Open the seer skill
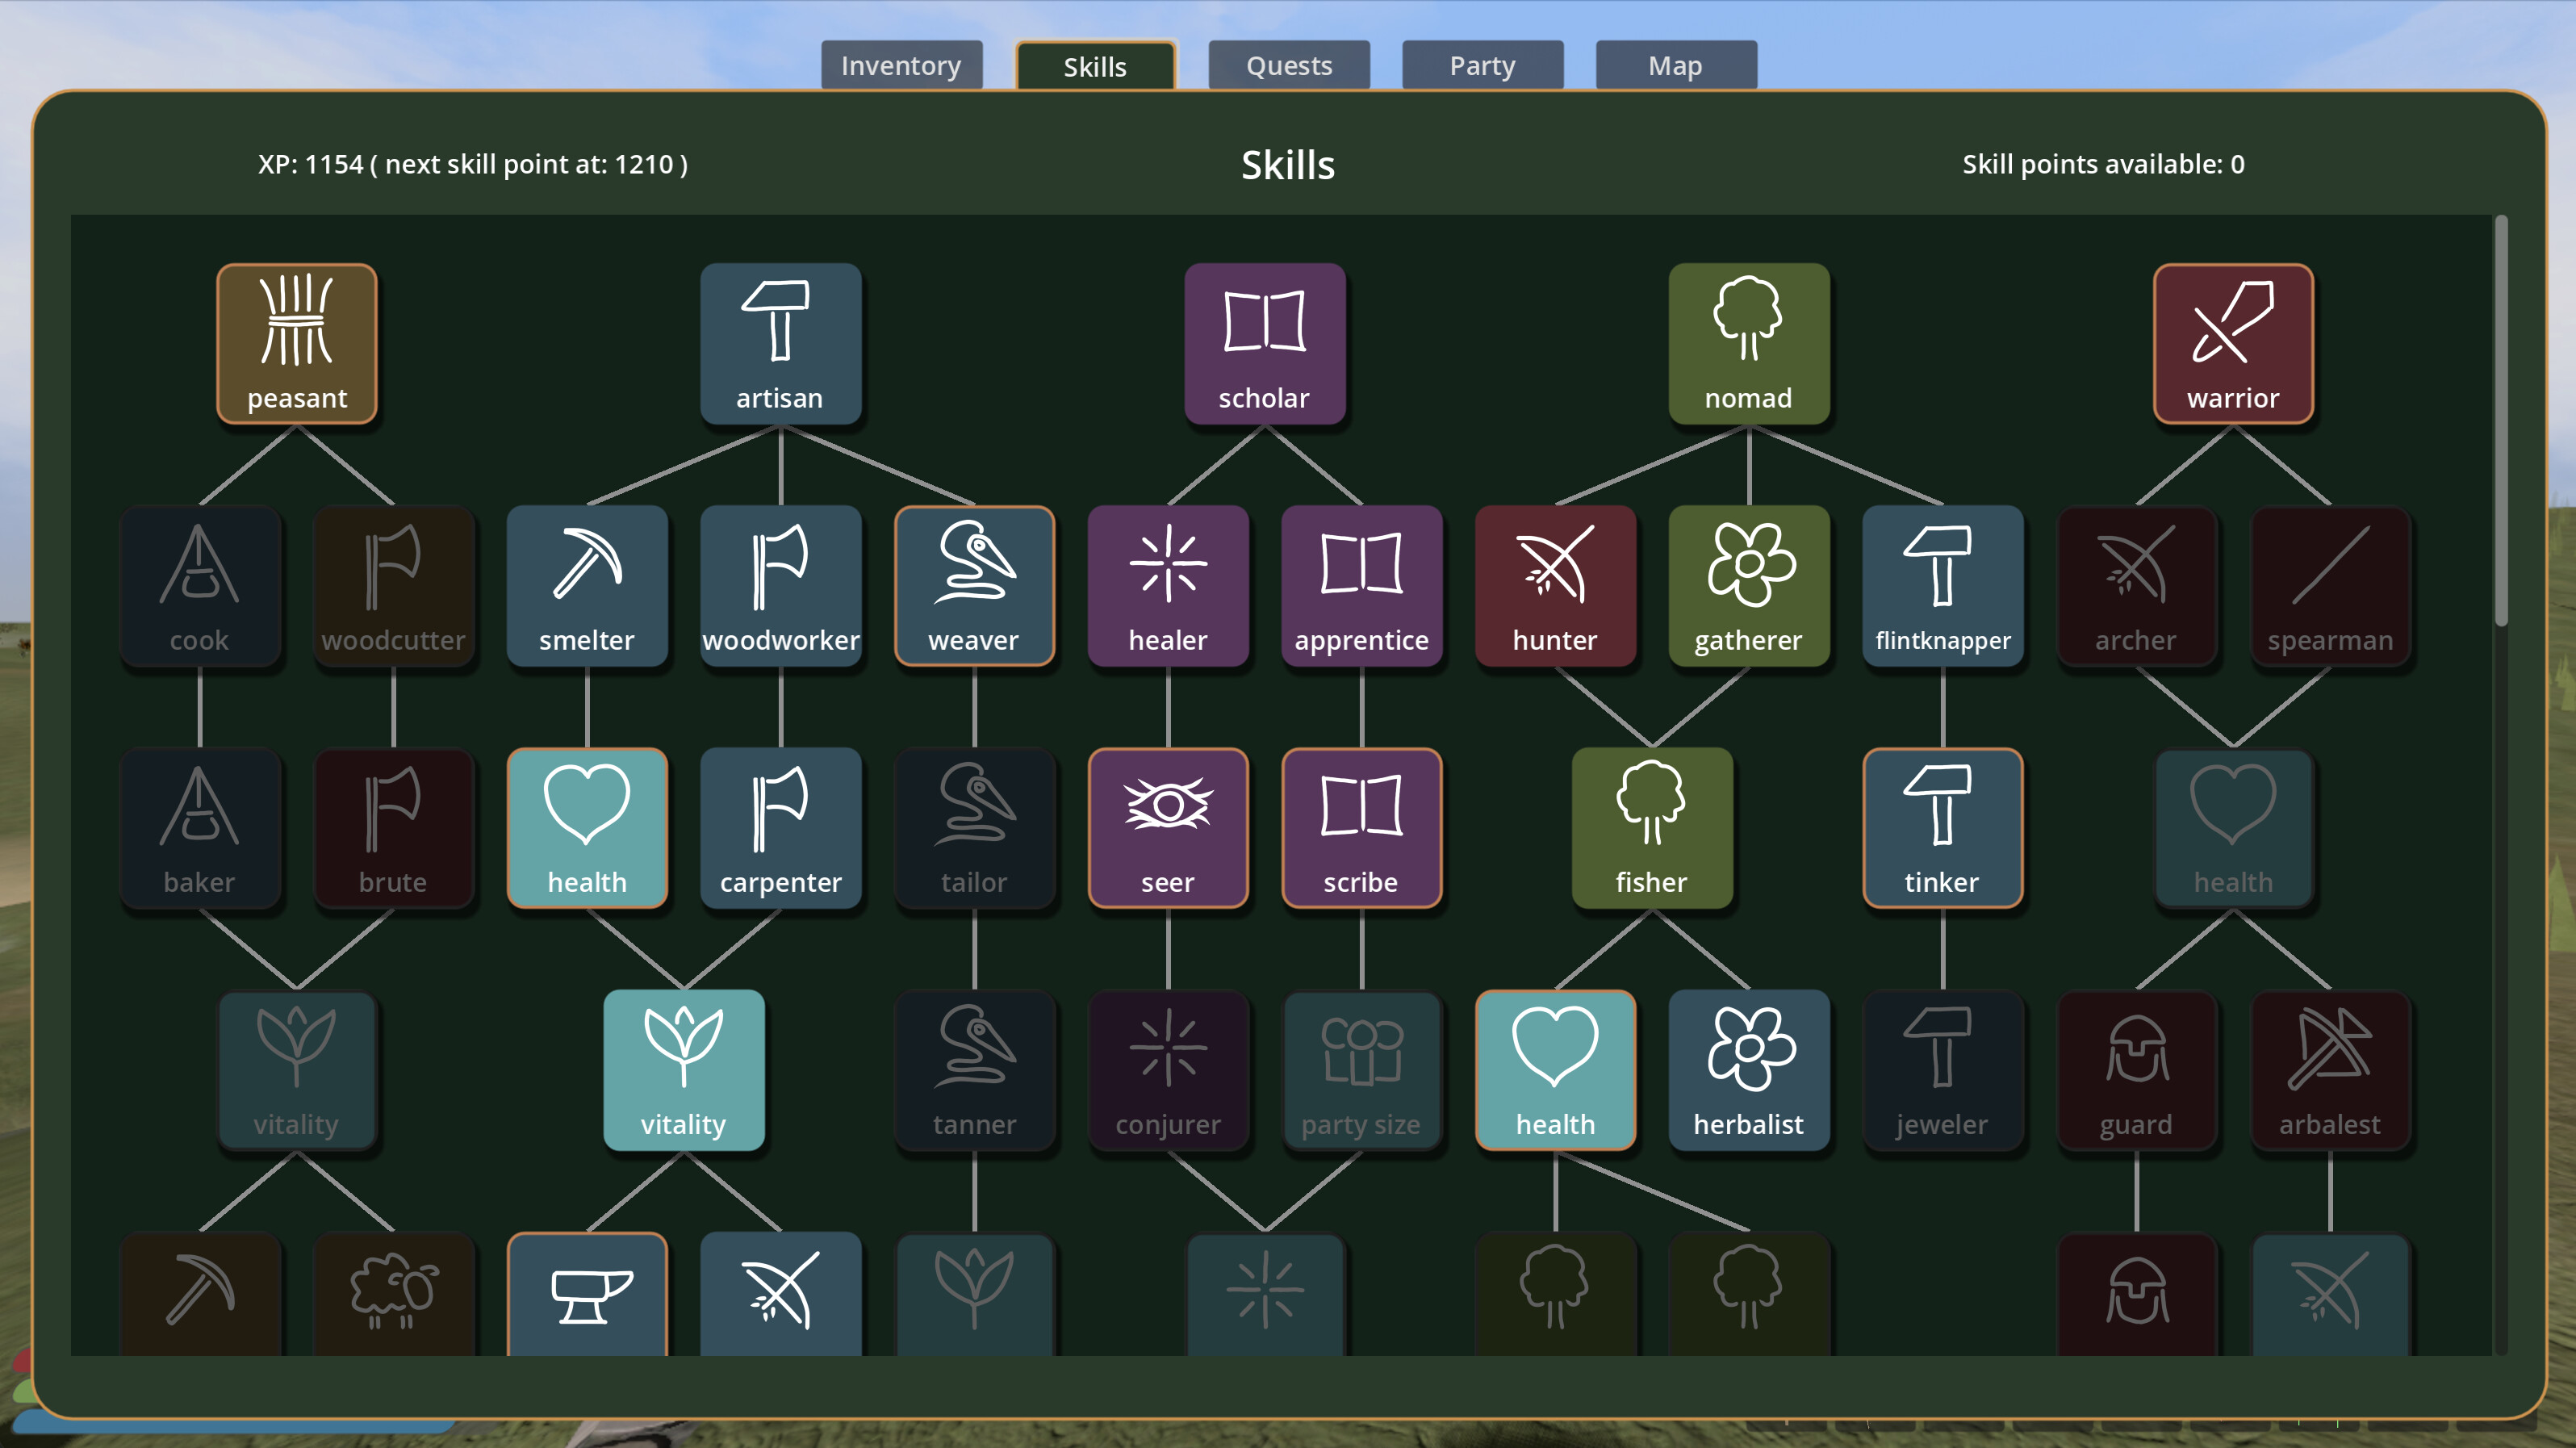The height and width of the screenshot is (1448, 2576). (x=1168, y=829)
